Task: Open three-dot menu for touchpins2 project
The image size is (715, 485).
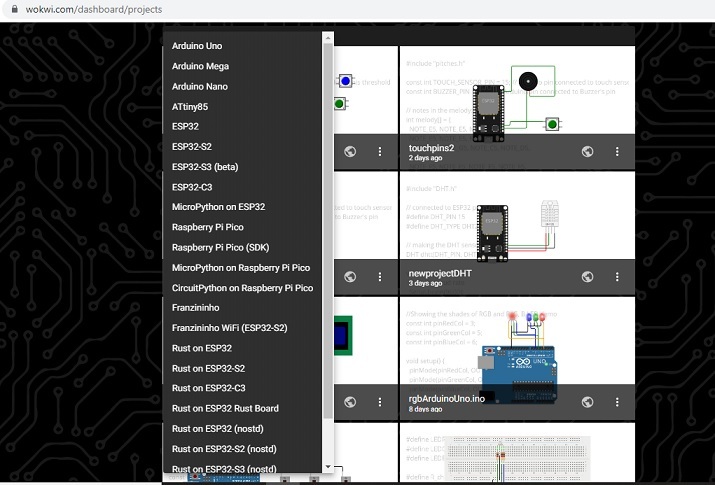Action: (x=617, y=152)
